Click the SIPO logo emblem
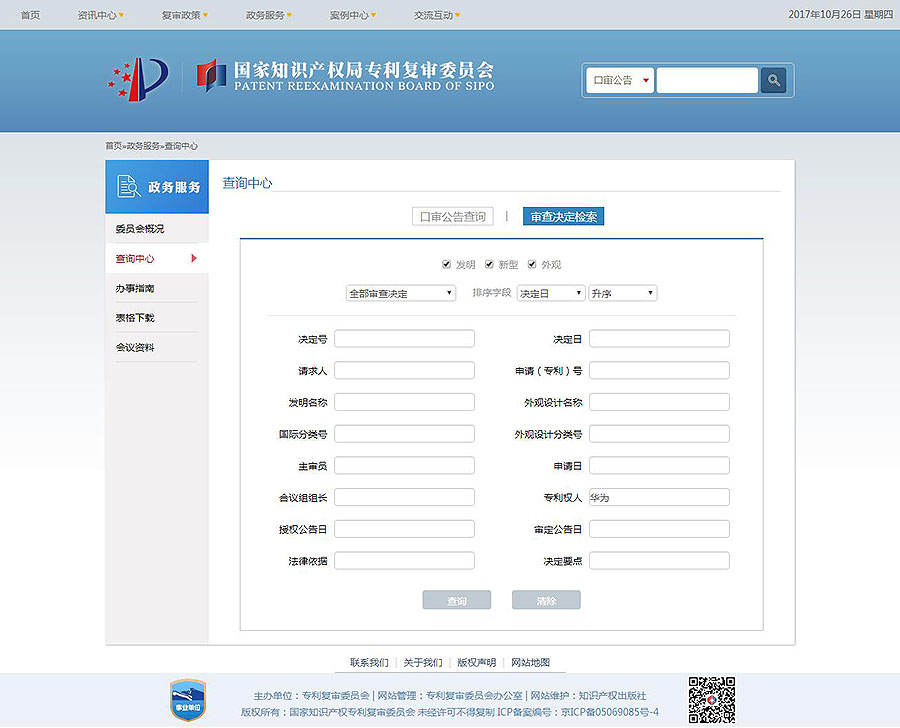Image resolution: width=900 pixels, height=728 pixels. click(138, 79)
